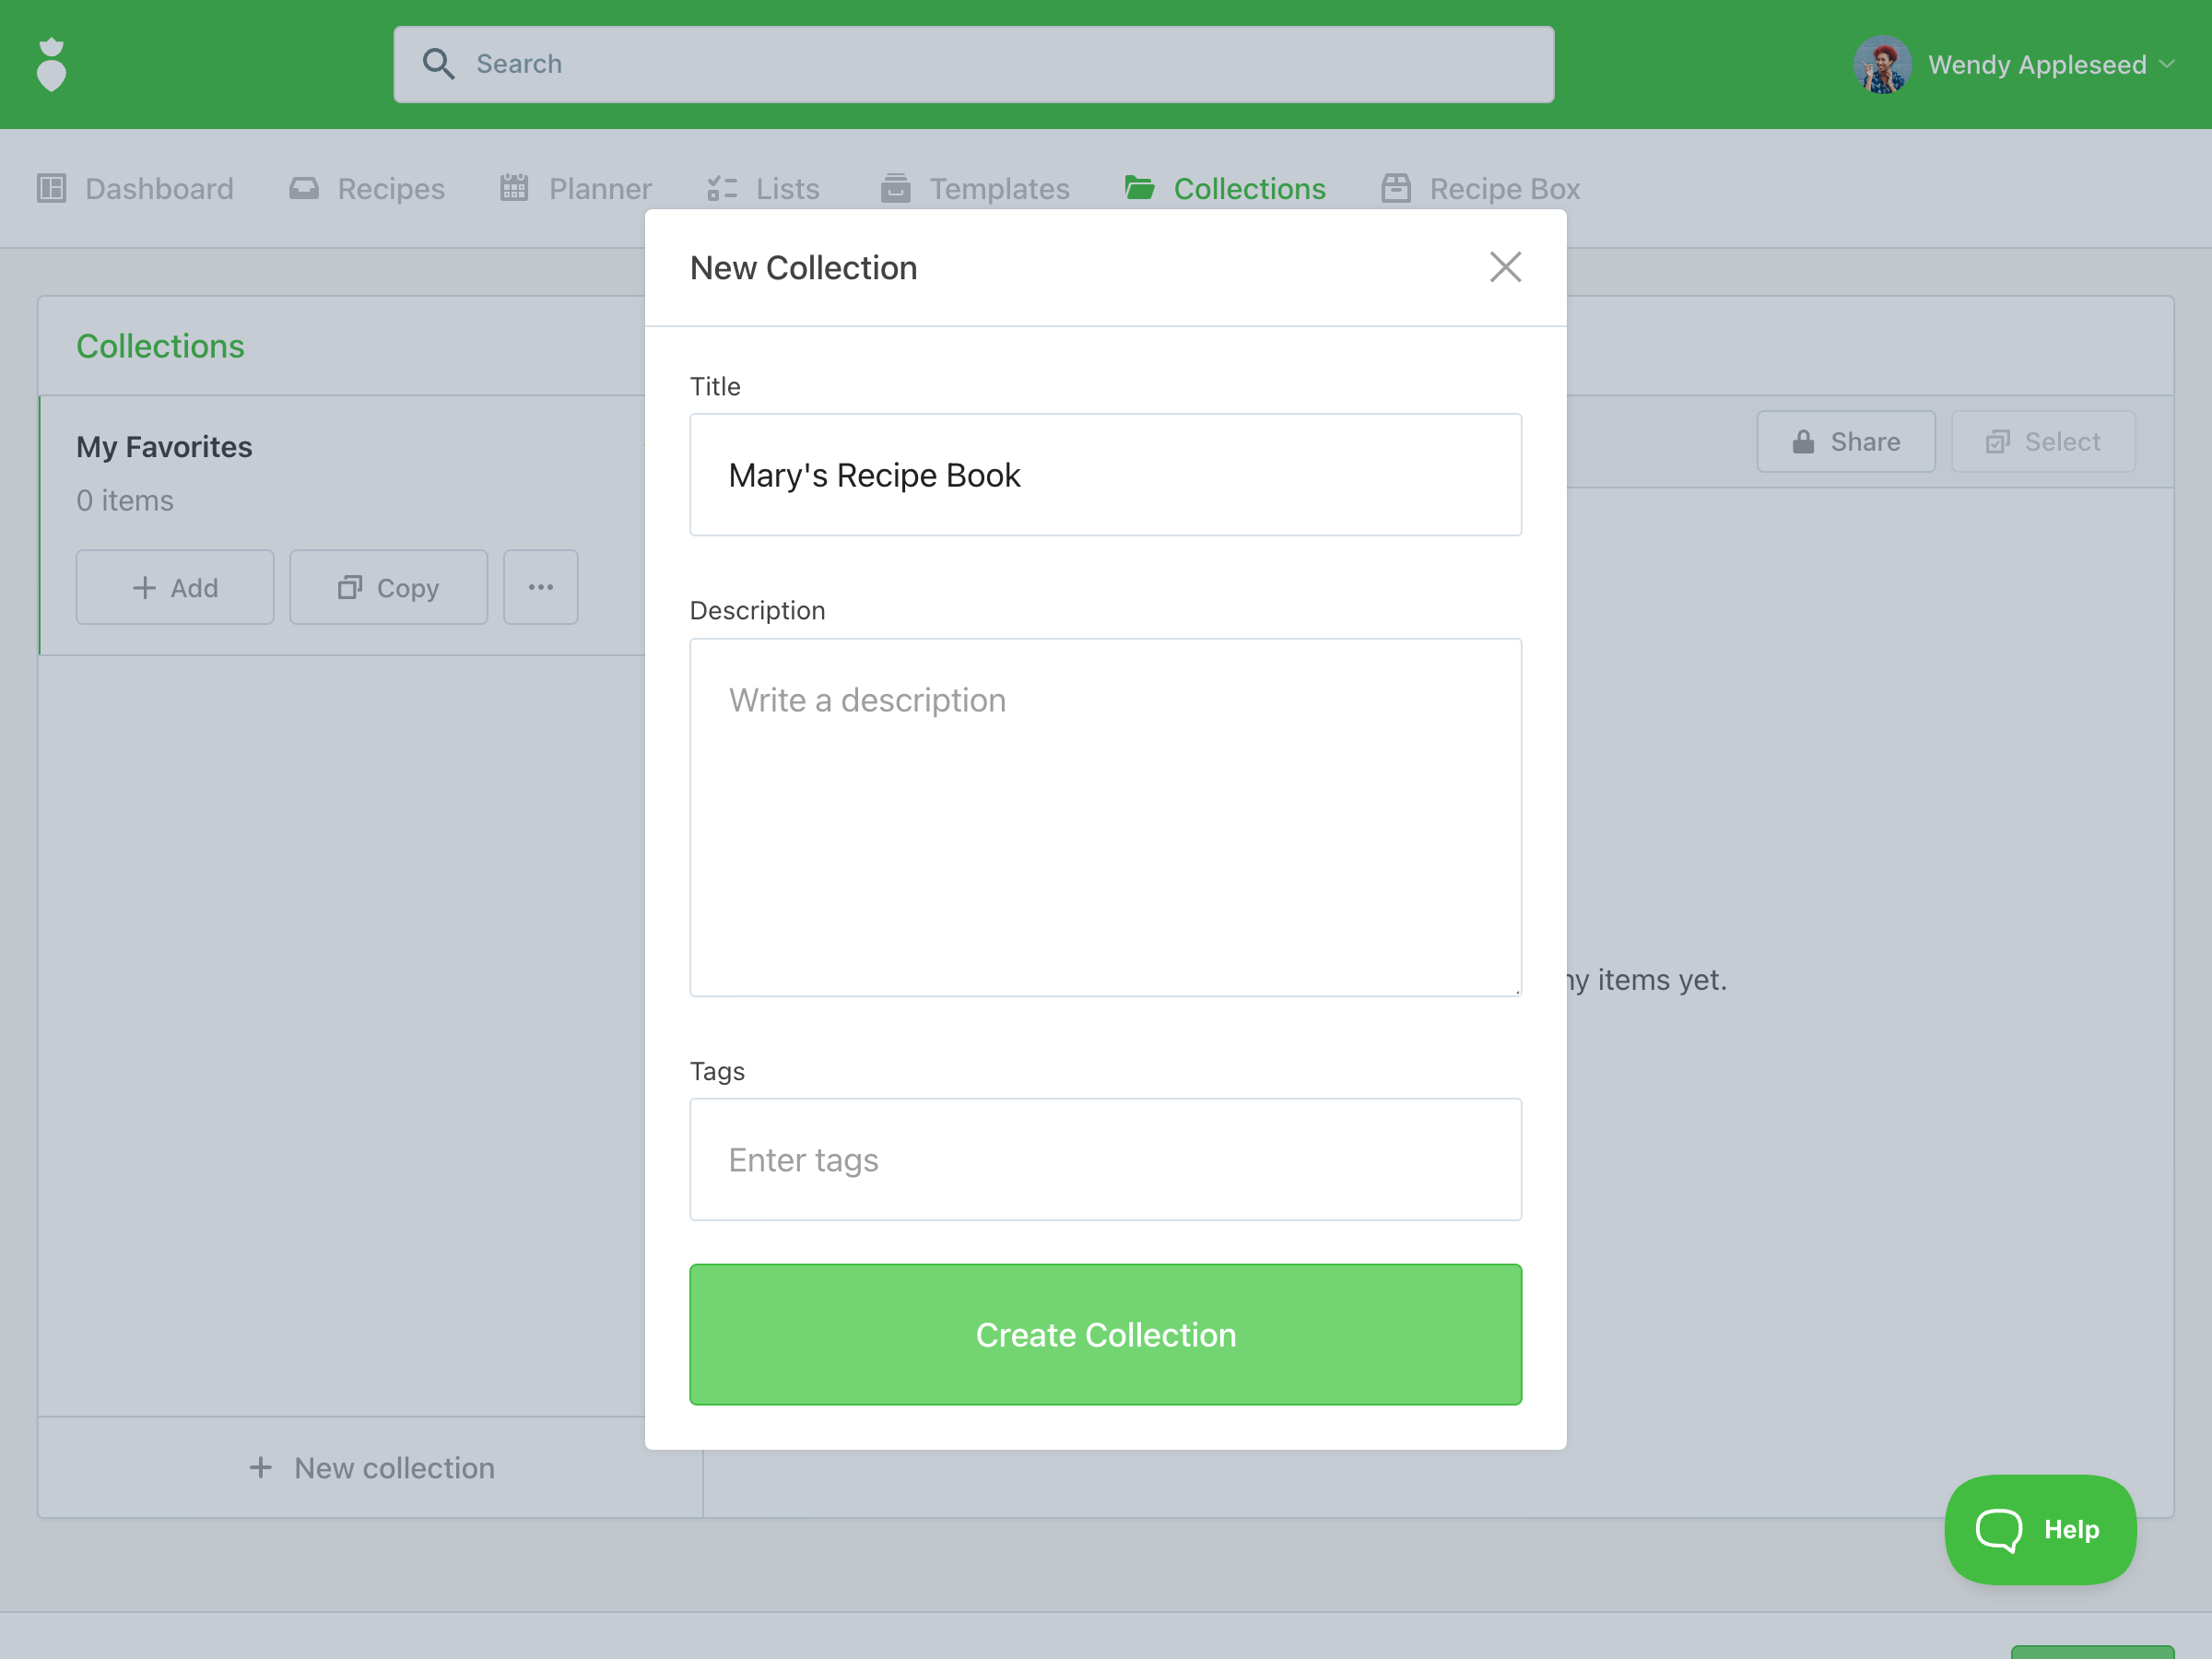Click the Share lock button

click(1845, 441)
